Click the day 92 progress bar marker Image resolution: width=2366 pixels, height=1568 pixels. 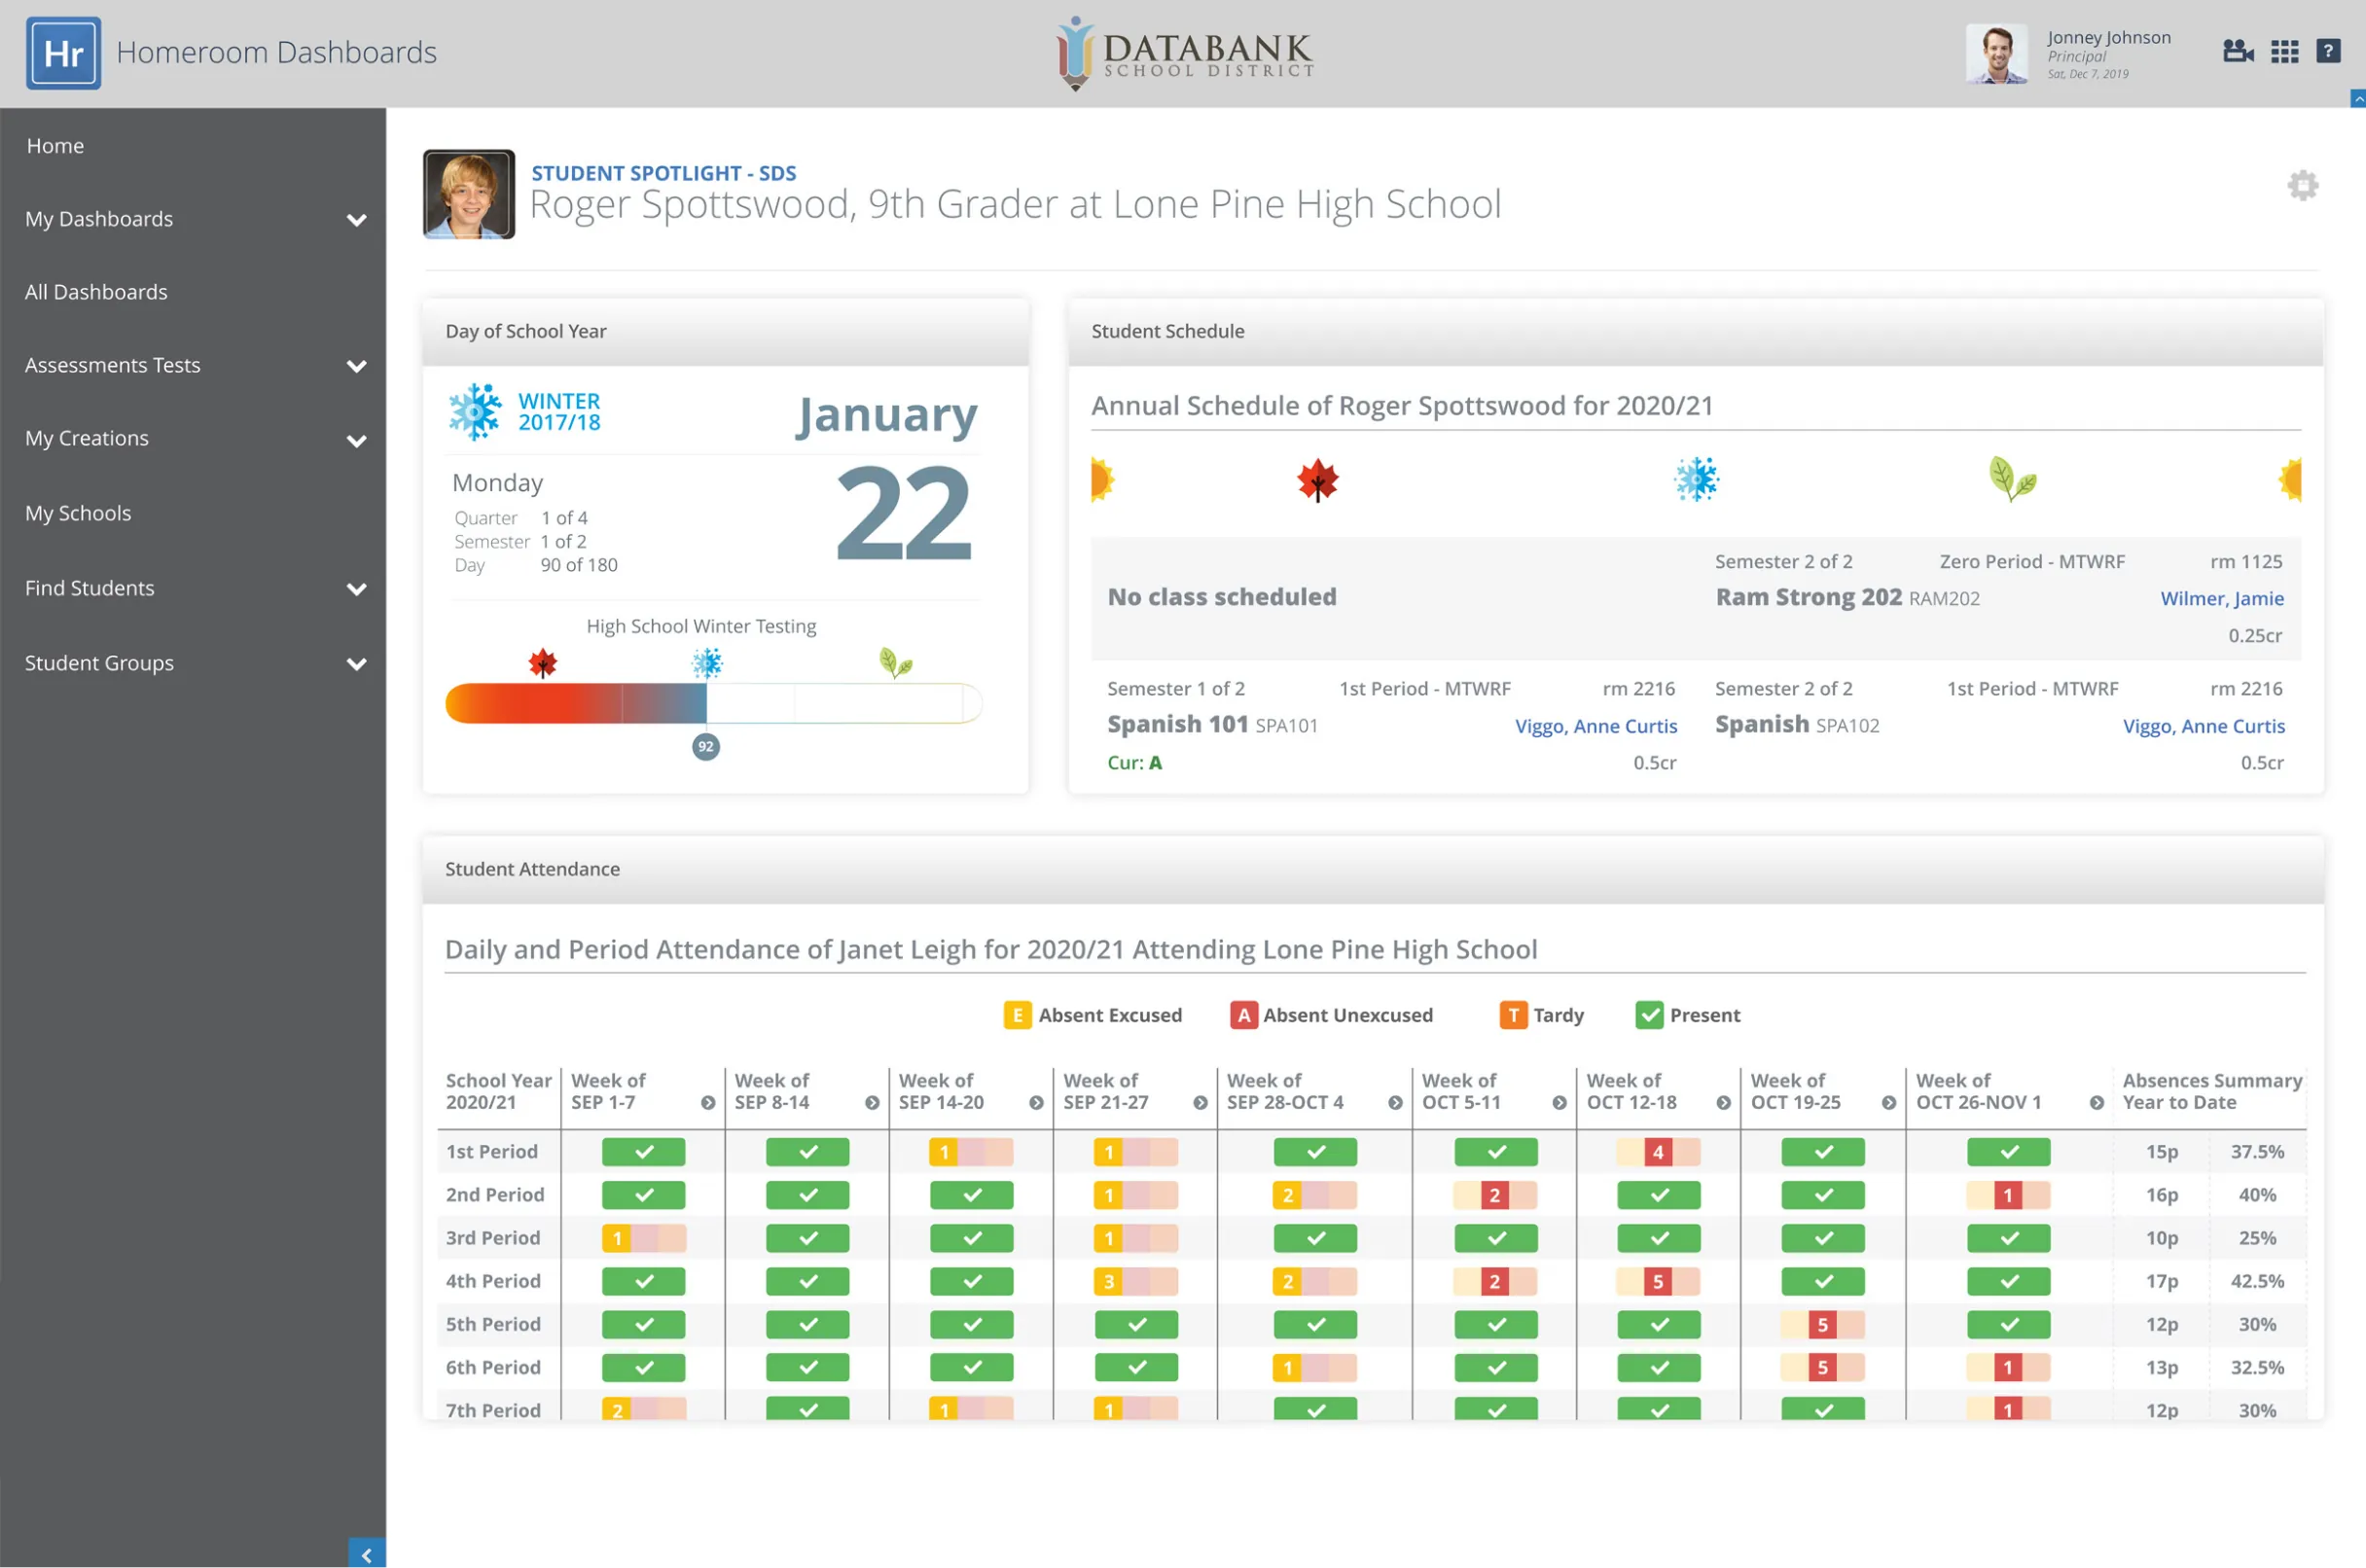point(706,747)
